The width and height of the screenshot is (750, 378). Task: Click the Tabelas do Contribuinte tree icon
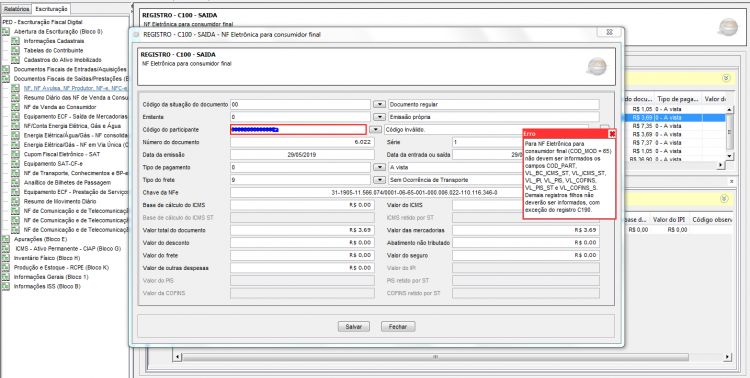pos(15,51)
